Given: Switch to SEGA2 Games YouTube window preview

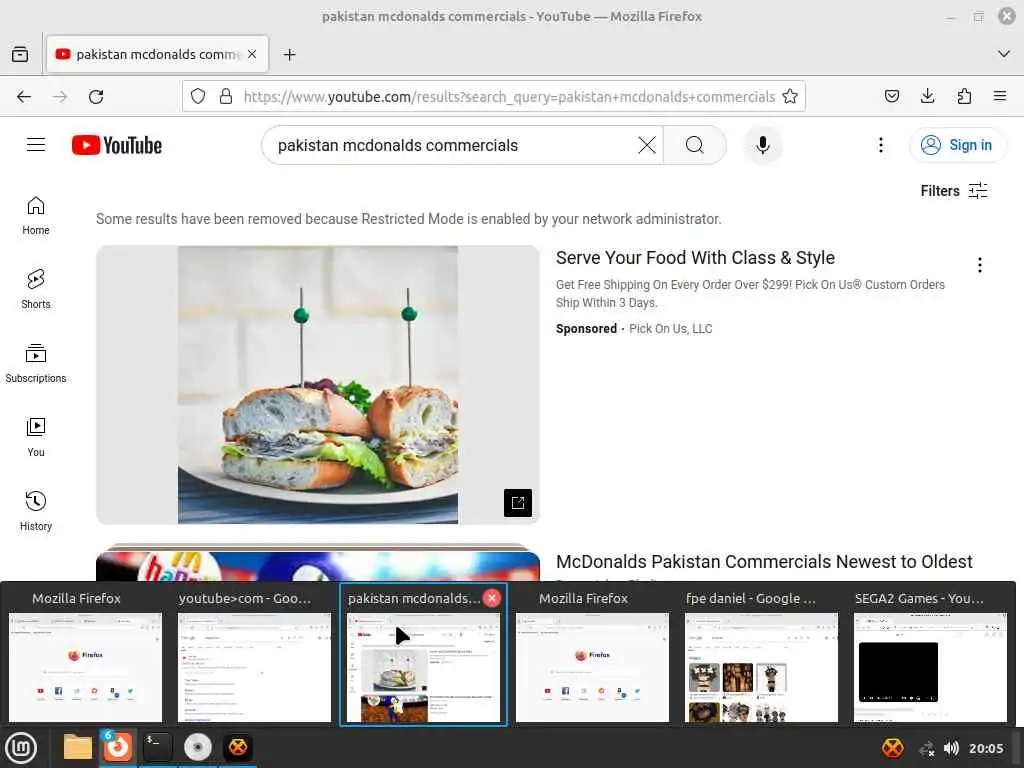Looking at the screenshot, I should 930,655.
